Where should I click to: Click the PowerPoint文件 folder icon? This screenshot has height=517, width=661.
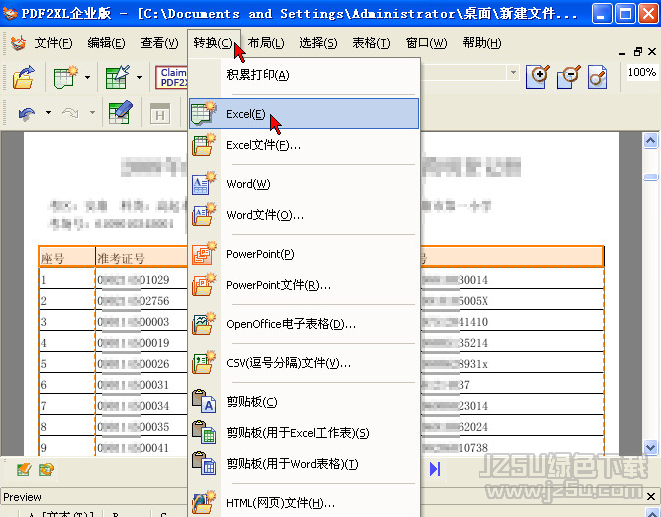click(204, 285)
